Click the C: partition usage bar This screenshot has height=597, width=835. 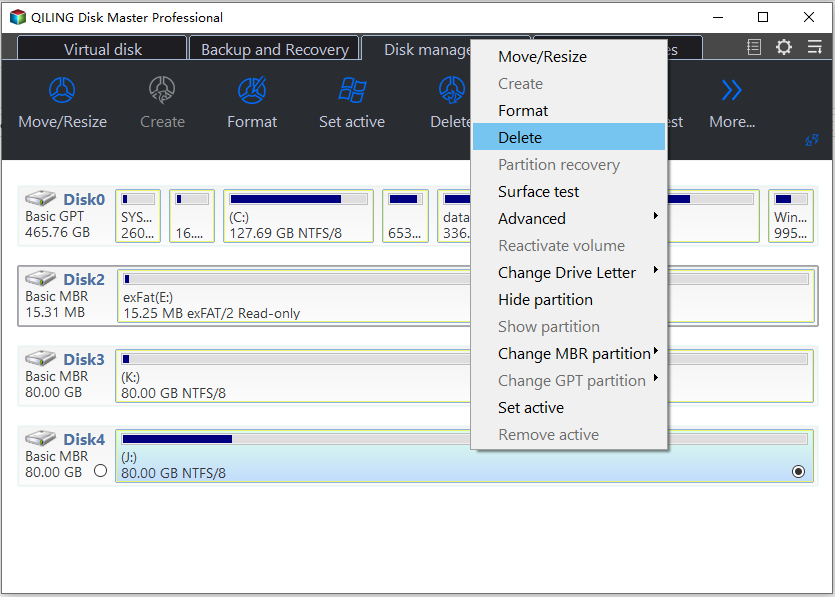(x=298, y=199)
